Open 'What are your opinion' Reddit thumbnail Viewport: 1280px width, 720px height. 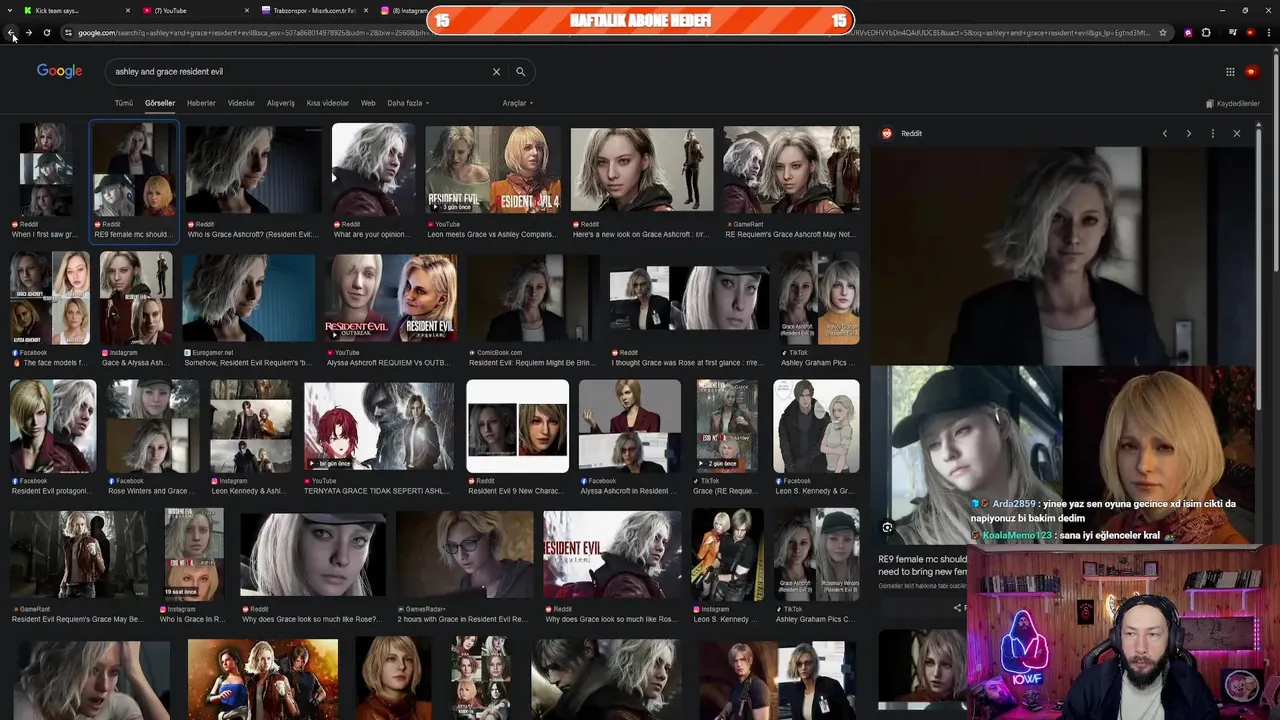373,182
